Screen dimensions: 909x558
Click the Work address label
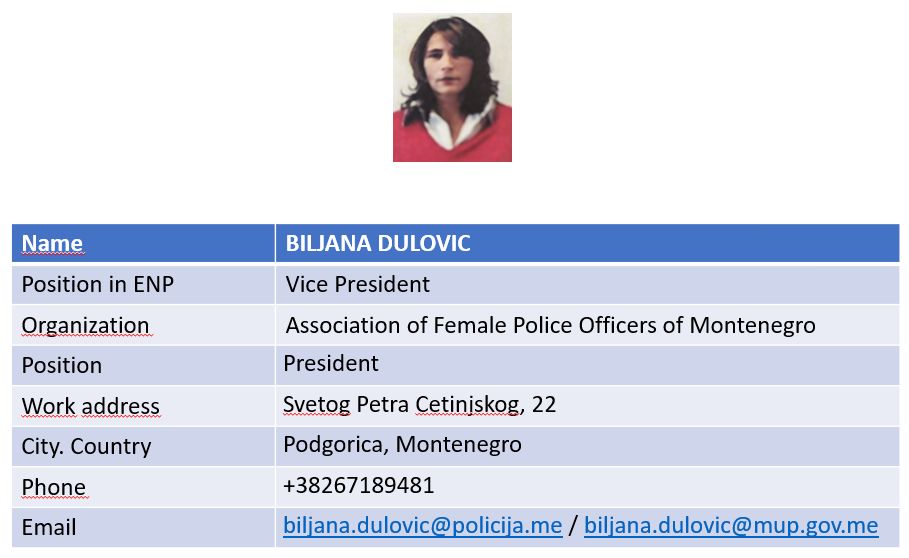pyautogui.click(x=90, y=406)
